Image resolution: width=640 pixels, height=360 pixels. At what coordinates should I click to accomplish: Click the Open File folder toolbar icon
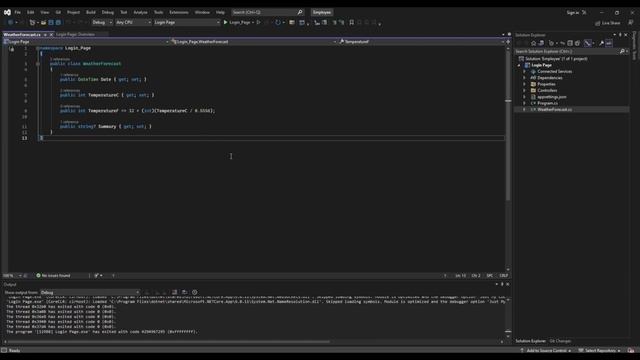43,22
